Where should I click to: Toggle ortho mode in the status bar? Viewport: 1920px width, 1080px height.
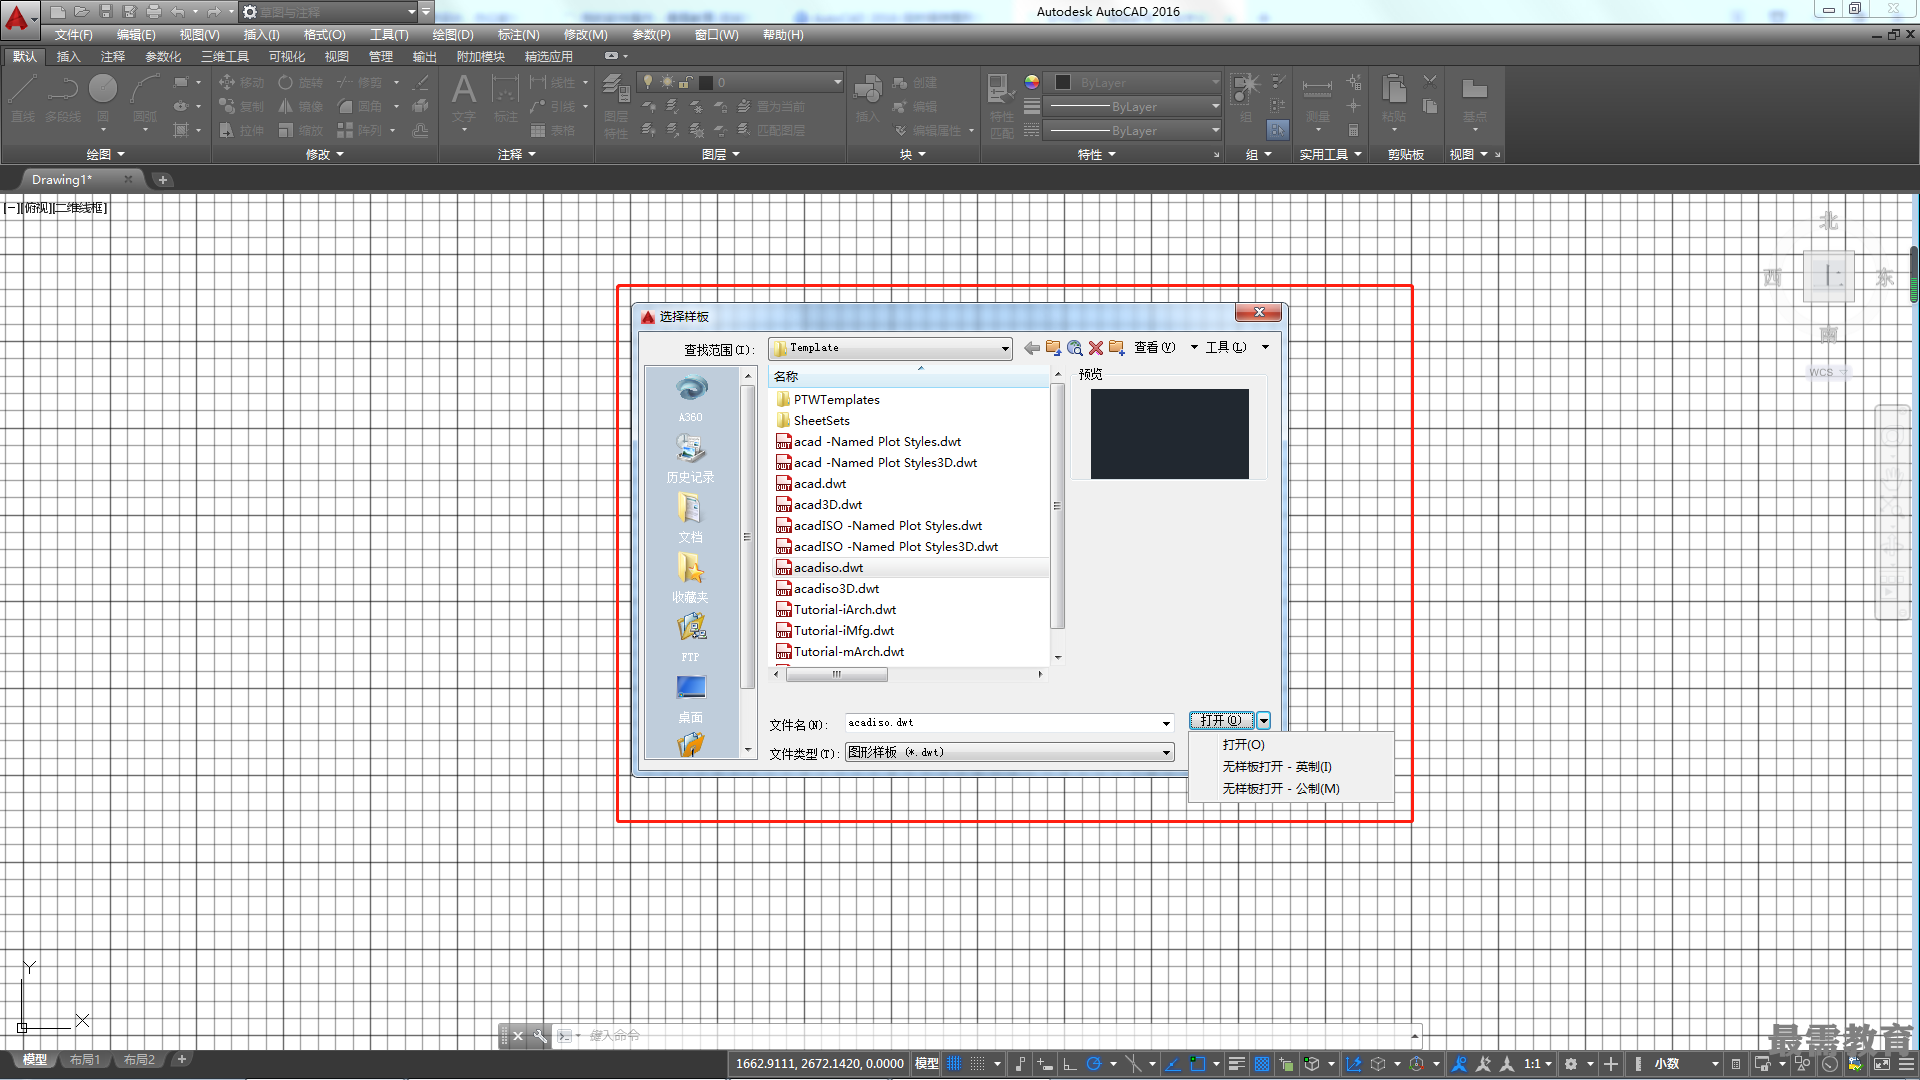1070,1064
